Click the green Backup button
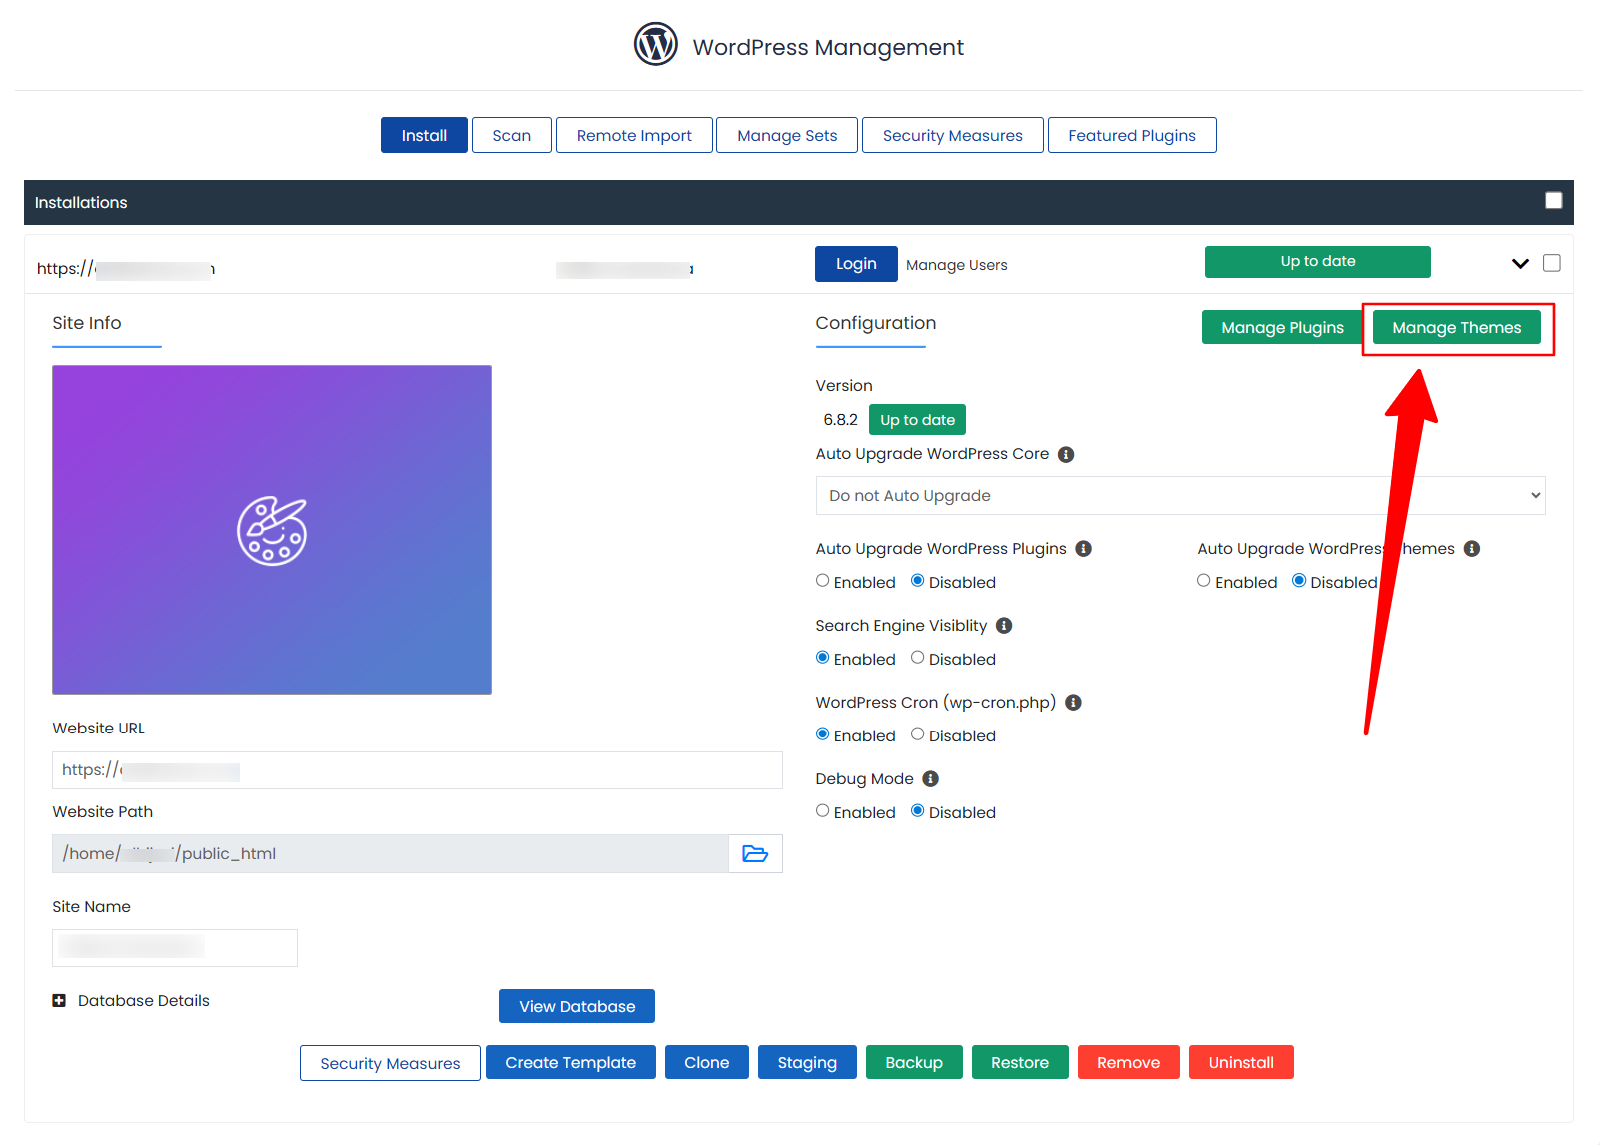Screen dimensions: 1600x1145 pos(914,1062)
